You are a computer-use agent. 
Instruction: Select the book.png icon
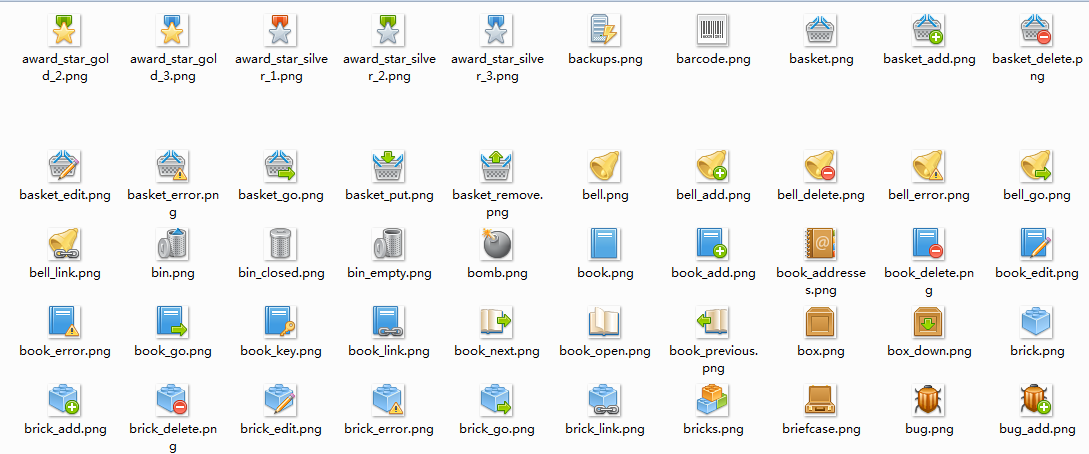point(605,243)
